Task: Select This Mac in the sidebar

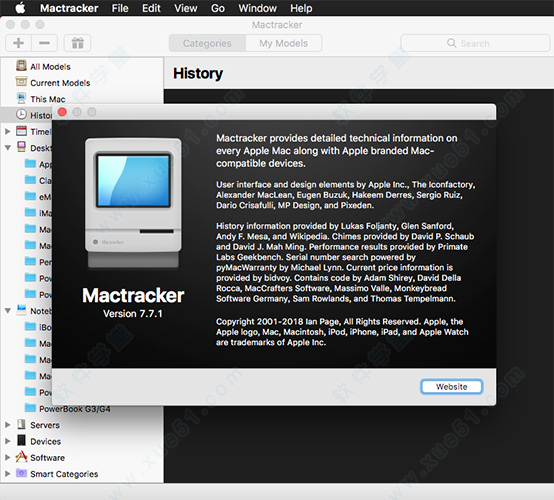Action: 48,99
